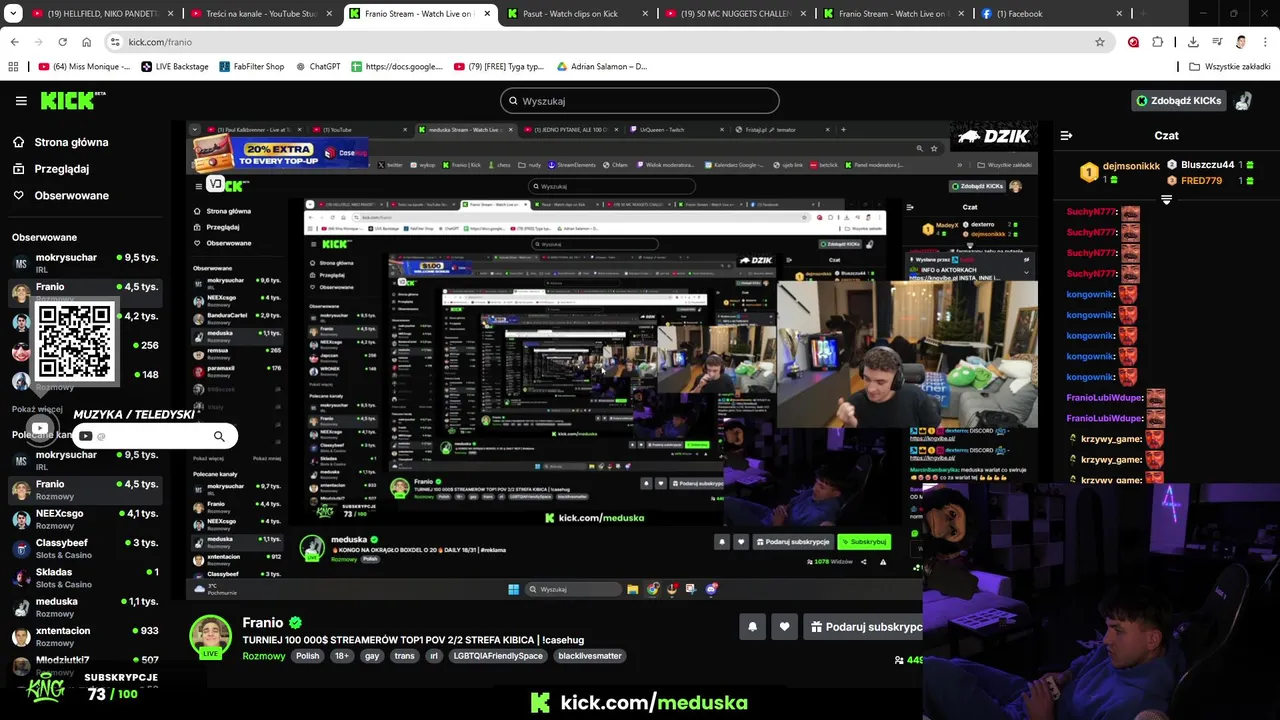Image resolution: width=1280 pixels, height=720 pixels.
Task: Click the KICK logo
Action: point(72,100)
